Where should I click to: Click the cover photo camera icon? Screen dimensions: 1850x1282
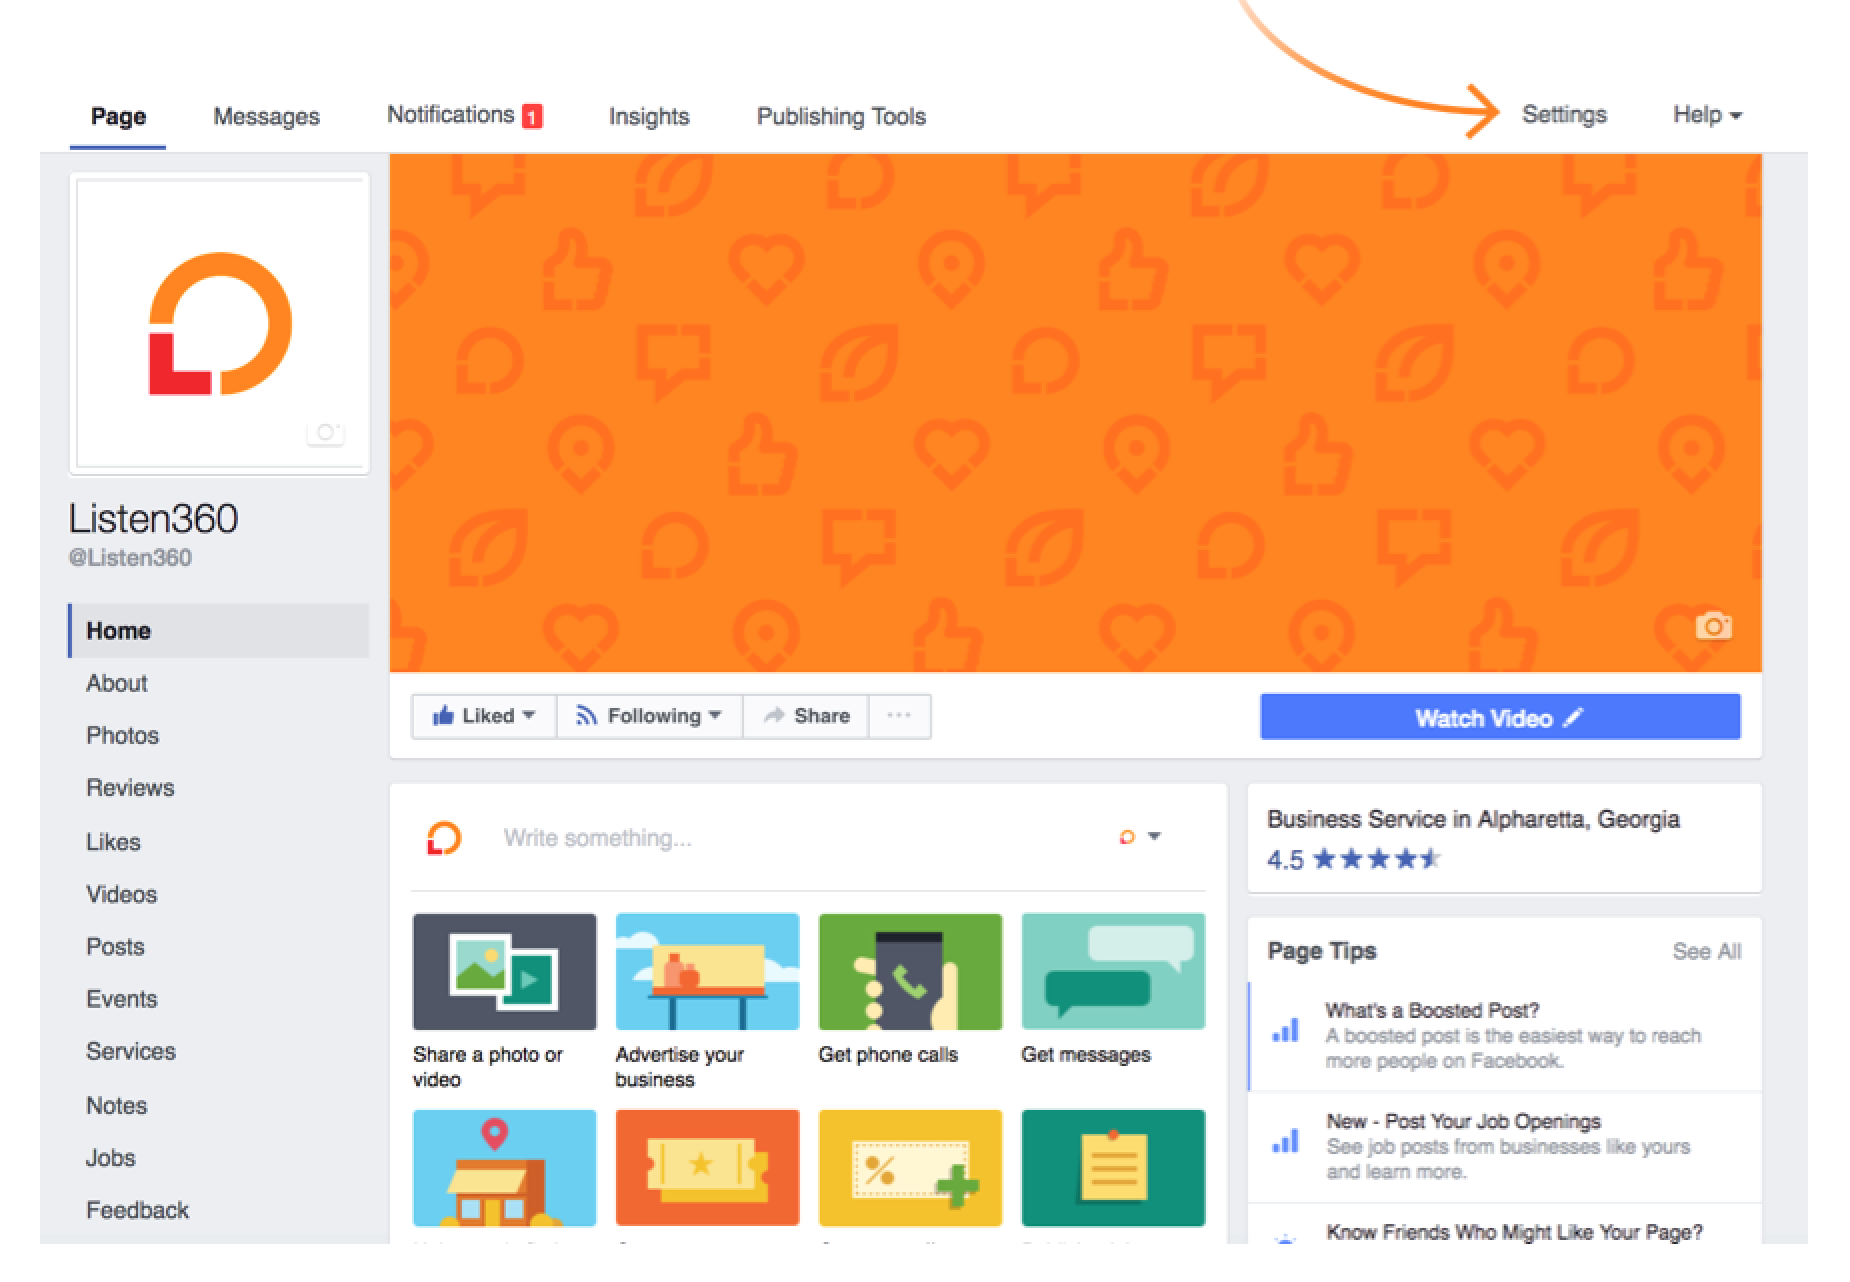(x=1713, y=626)
